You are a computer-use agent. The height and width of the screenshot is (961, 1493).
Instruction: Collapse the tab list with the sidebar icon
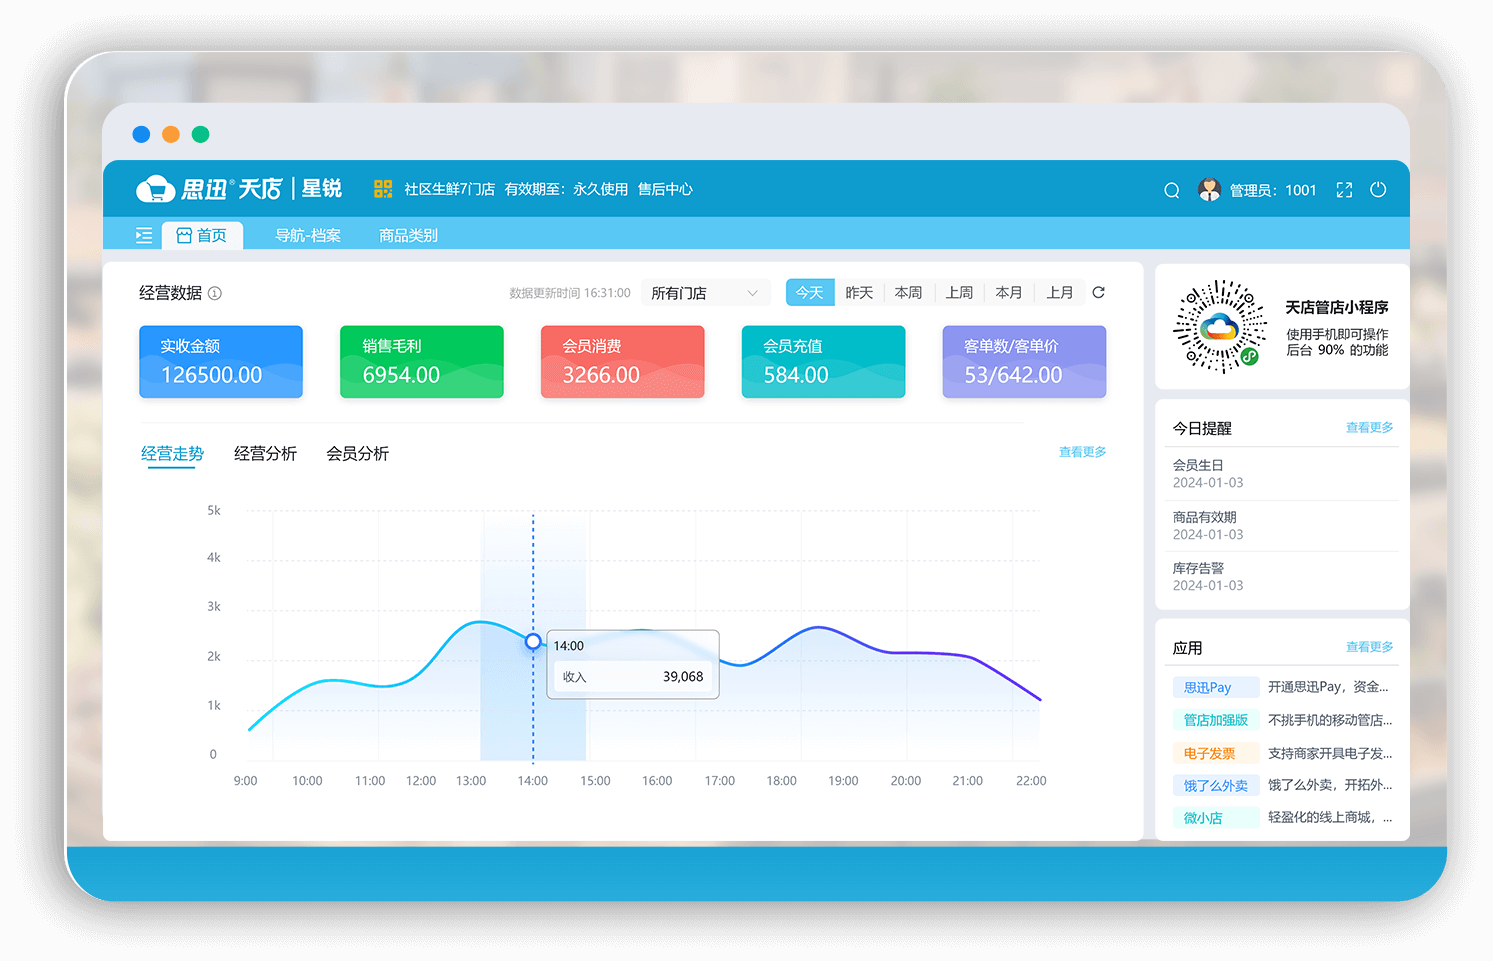click(143, 234)
